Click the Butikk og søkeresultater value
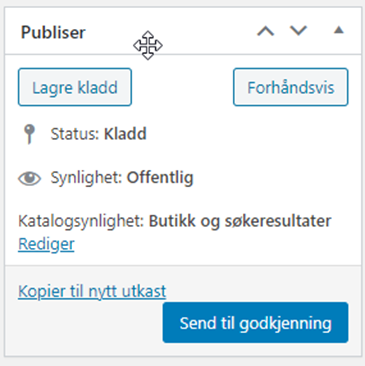 coord(240,221)
